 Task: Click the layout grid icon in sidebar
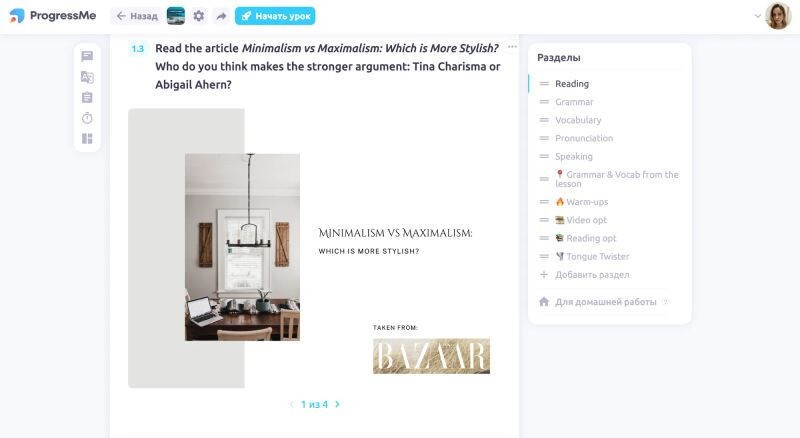[x=87, y=138]
